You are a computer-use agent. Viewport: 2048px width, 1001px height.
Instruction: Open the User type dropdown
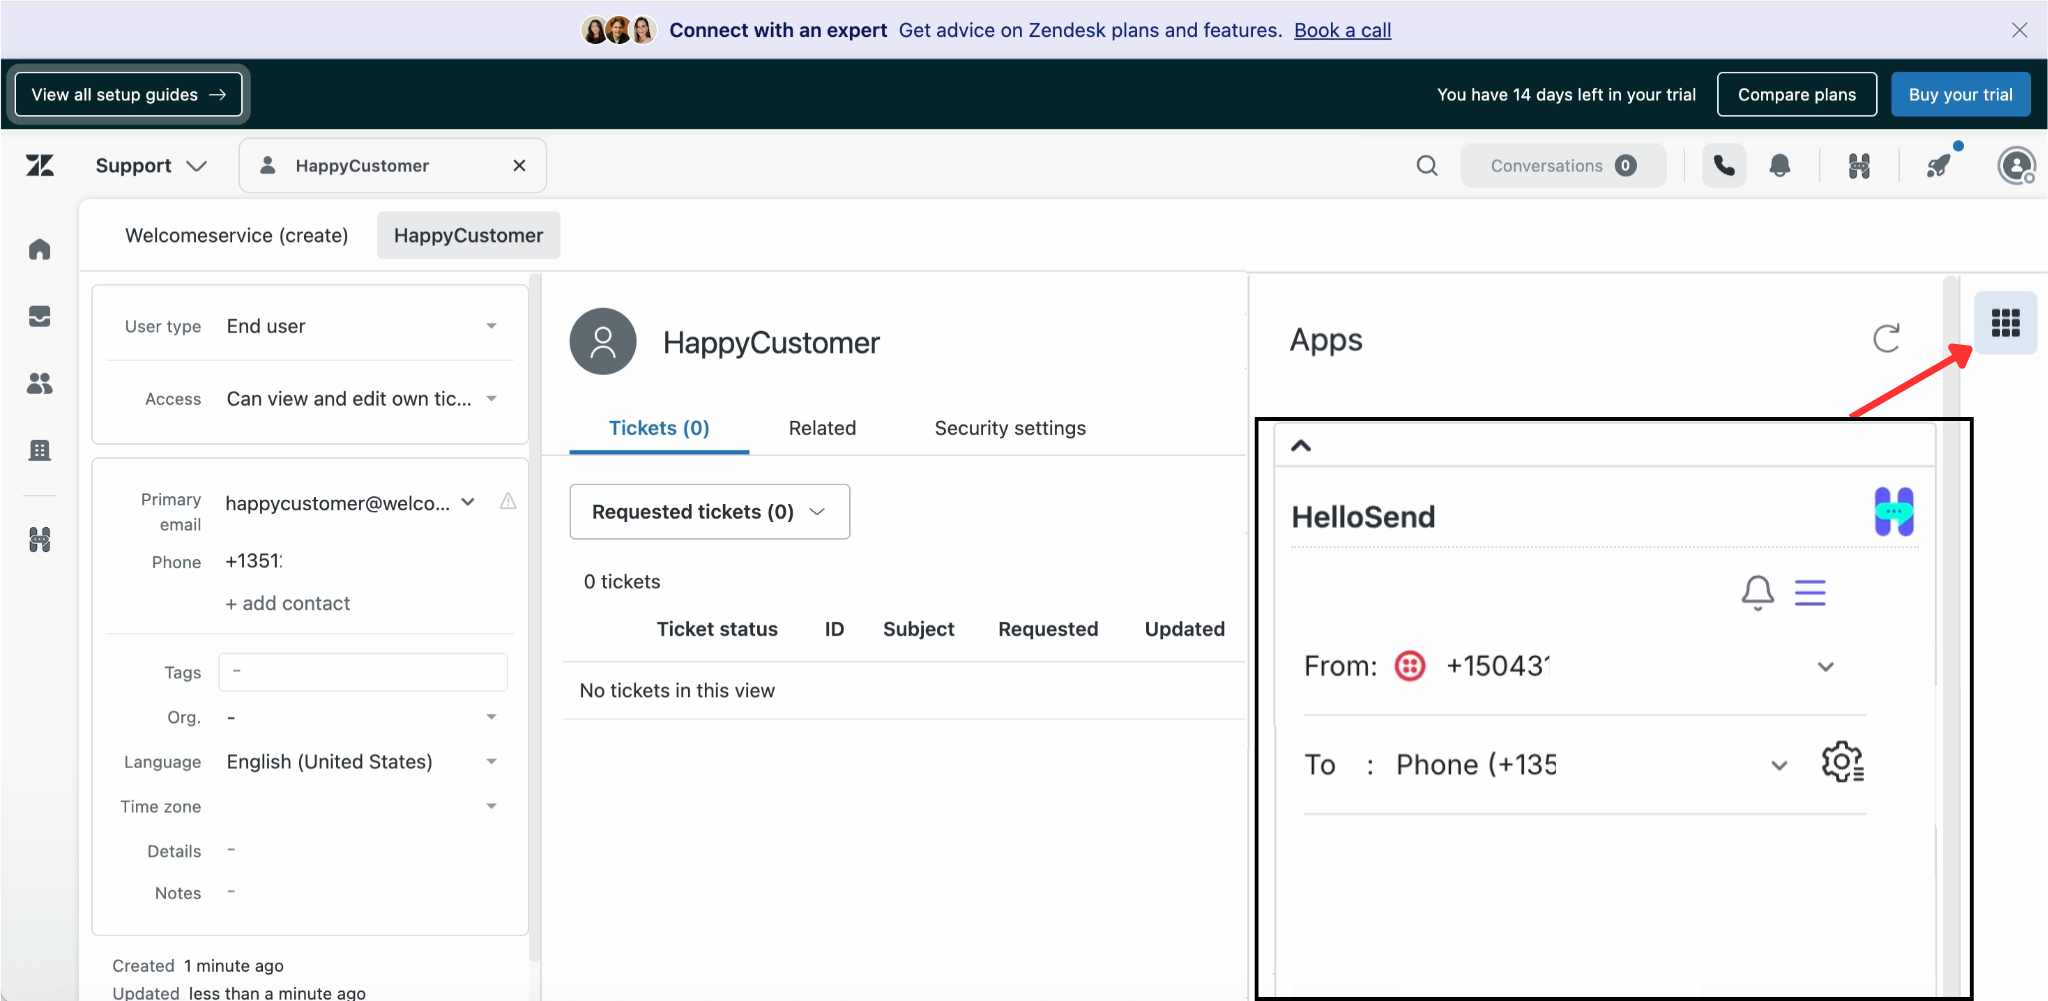point(361,326)
